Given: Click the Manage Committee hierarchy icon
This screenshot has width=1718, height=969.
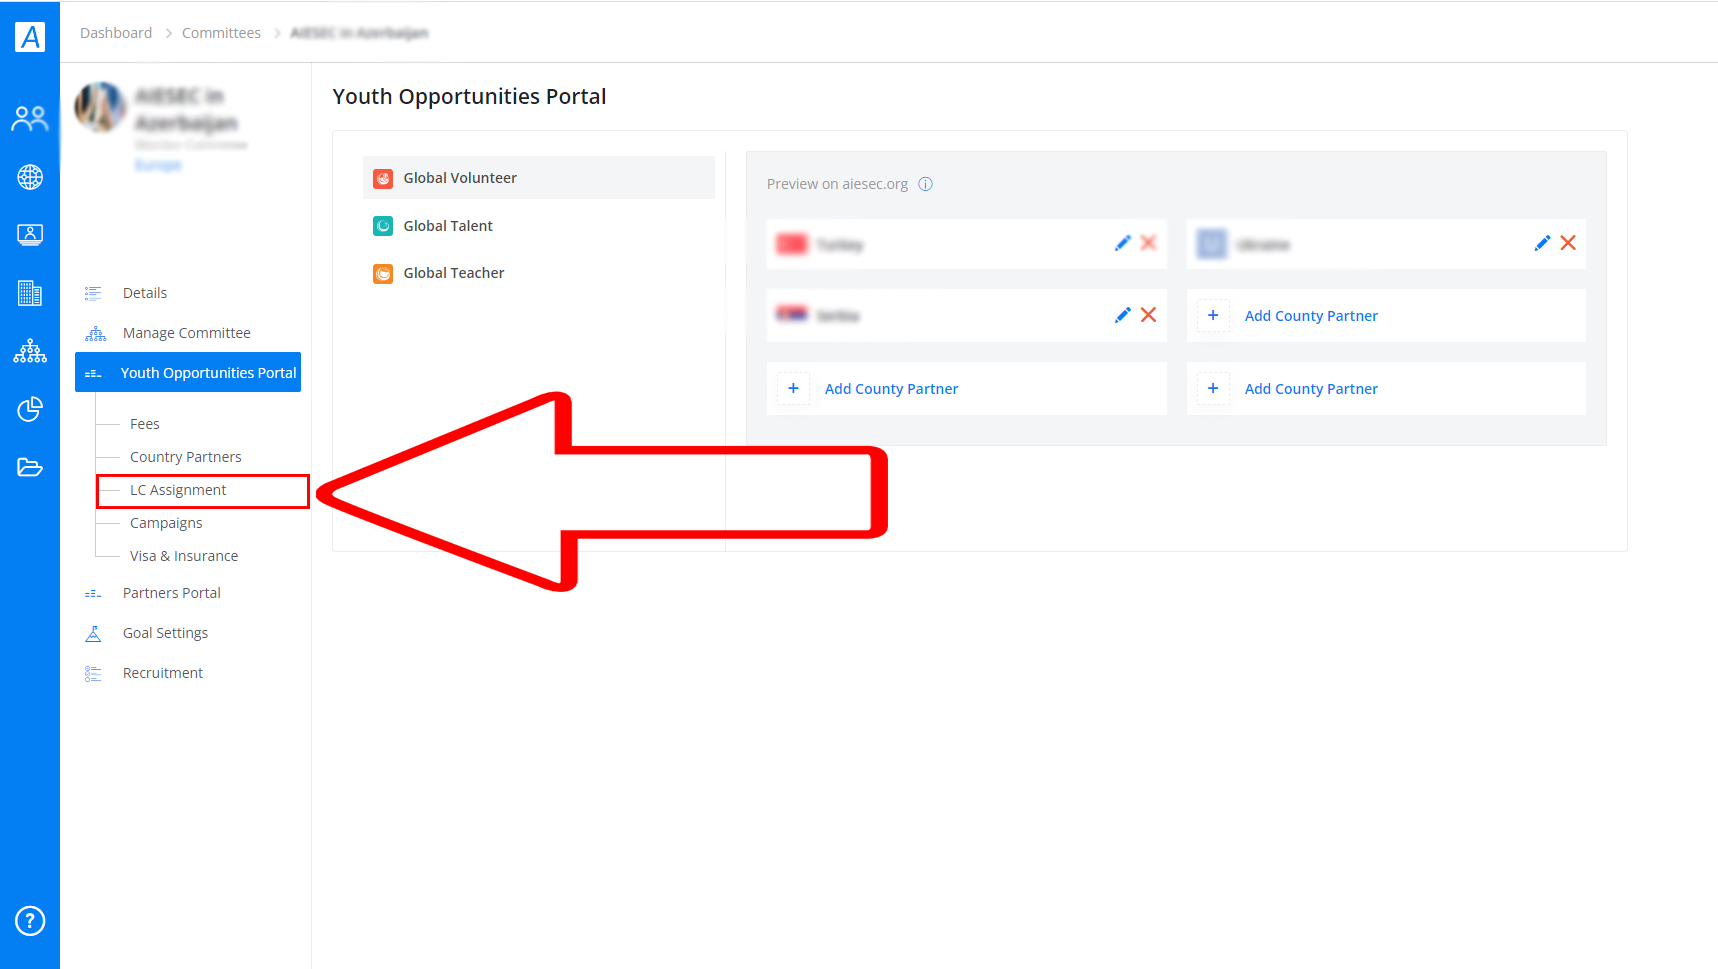Looking at the screenshot, I should pos(95,333).
